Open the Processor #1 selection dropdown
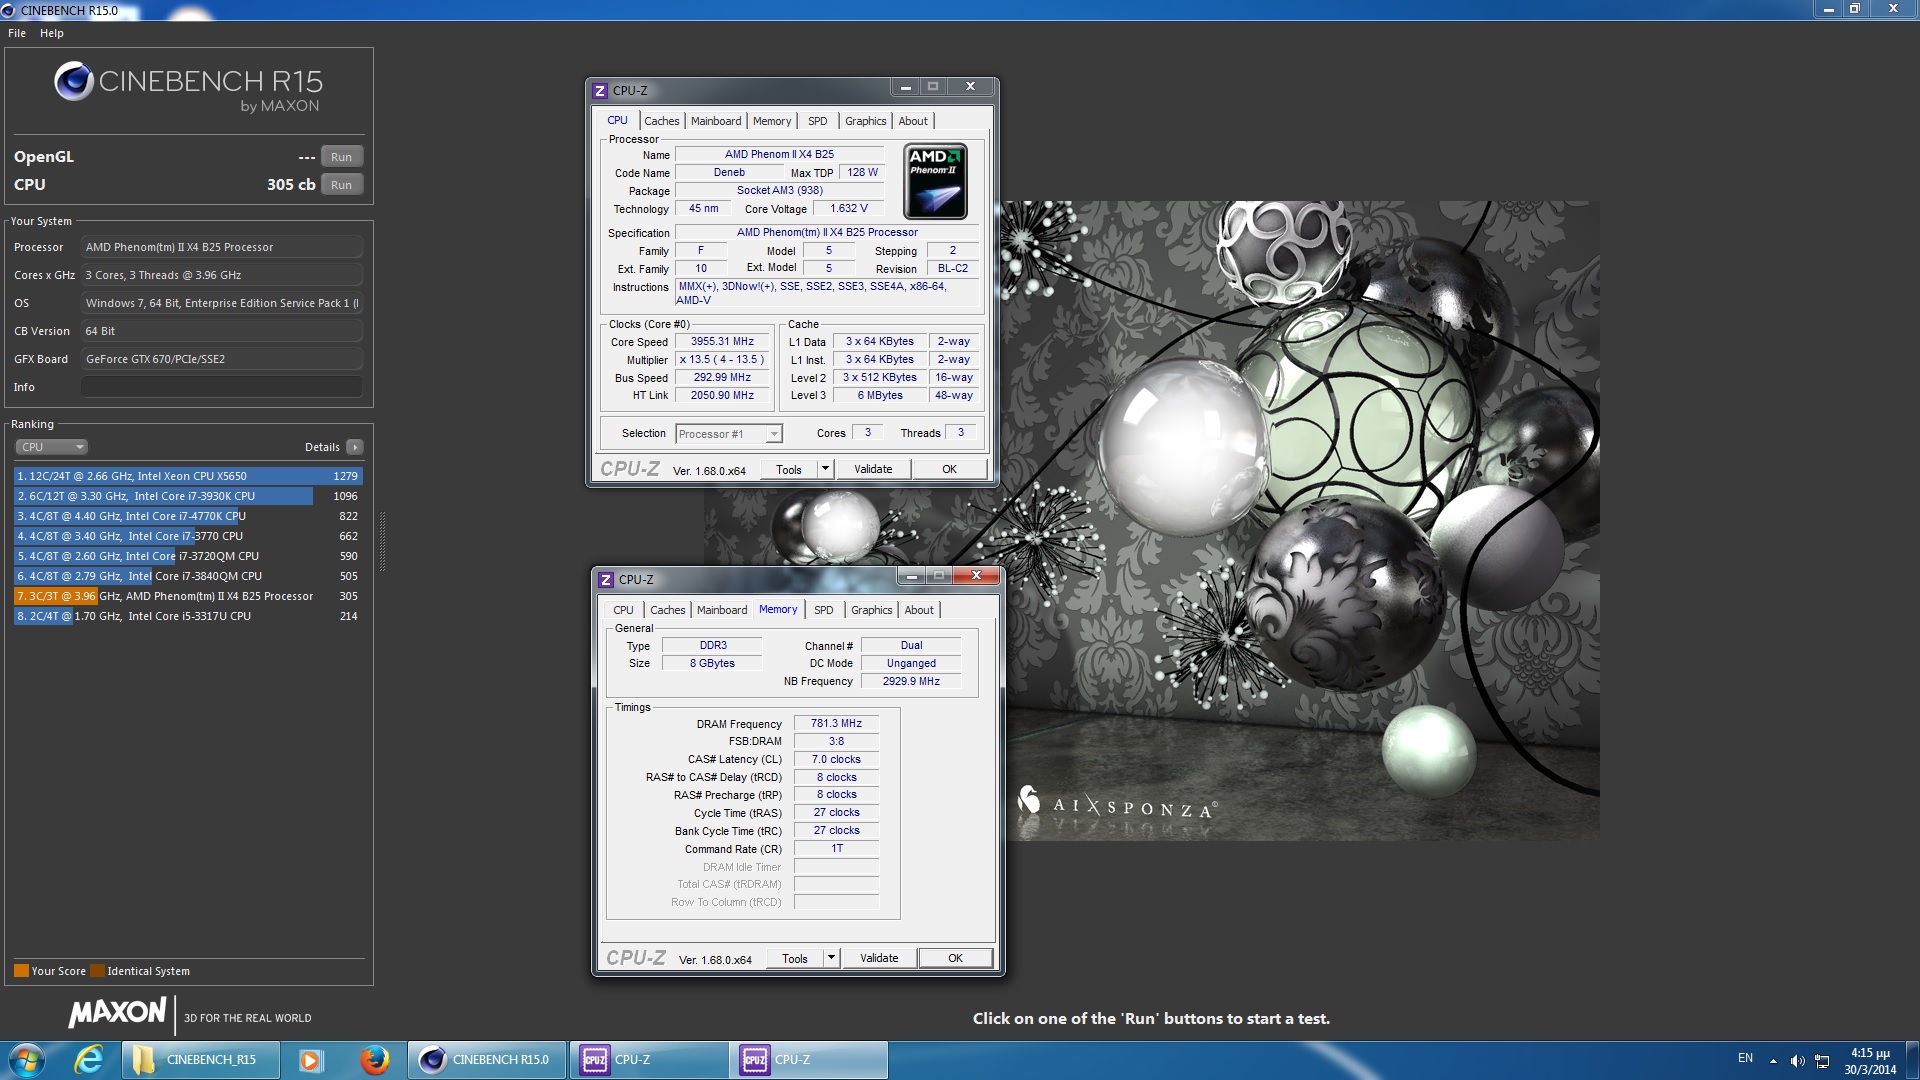 tap(729, 434)
